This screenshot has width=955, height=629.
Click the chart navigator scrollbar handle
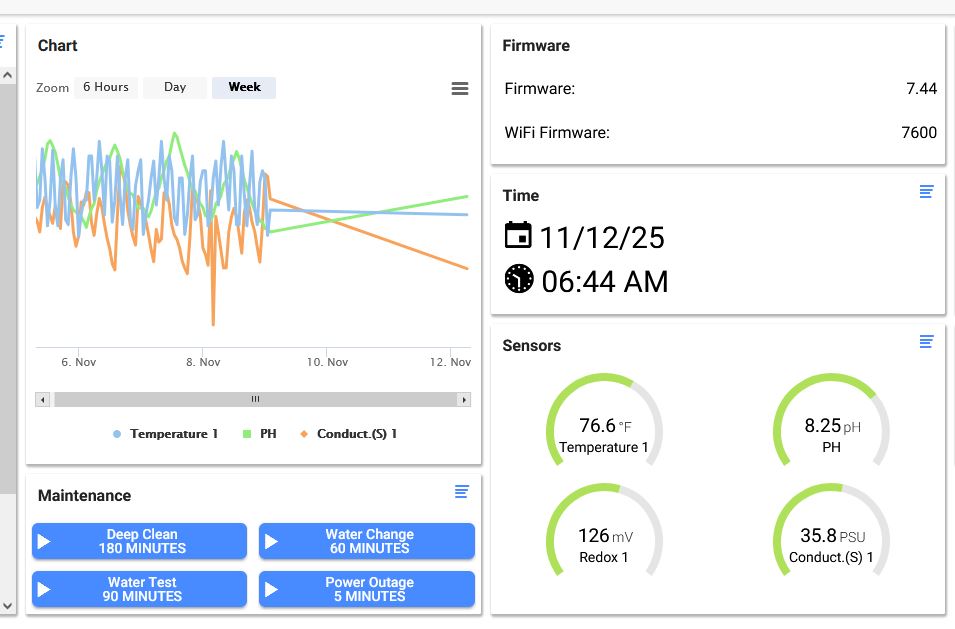(256, 399)
